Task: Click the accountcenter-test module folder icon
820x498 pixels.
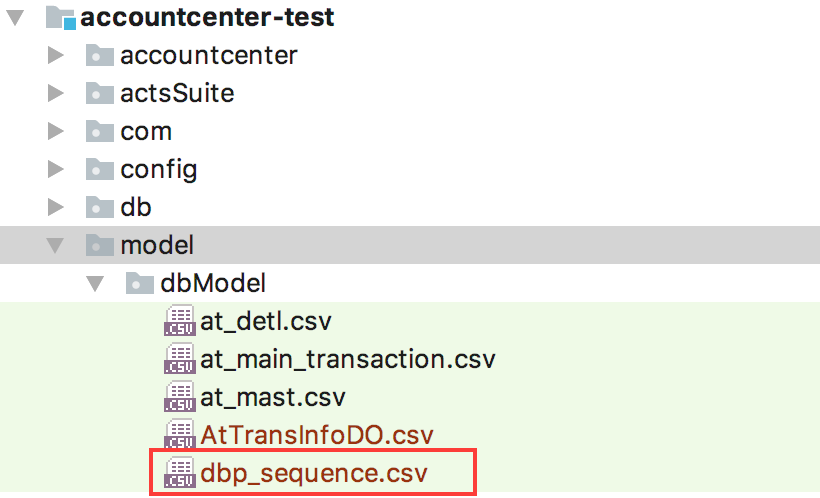Action: click(61, 17)
